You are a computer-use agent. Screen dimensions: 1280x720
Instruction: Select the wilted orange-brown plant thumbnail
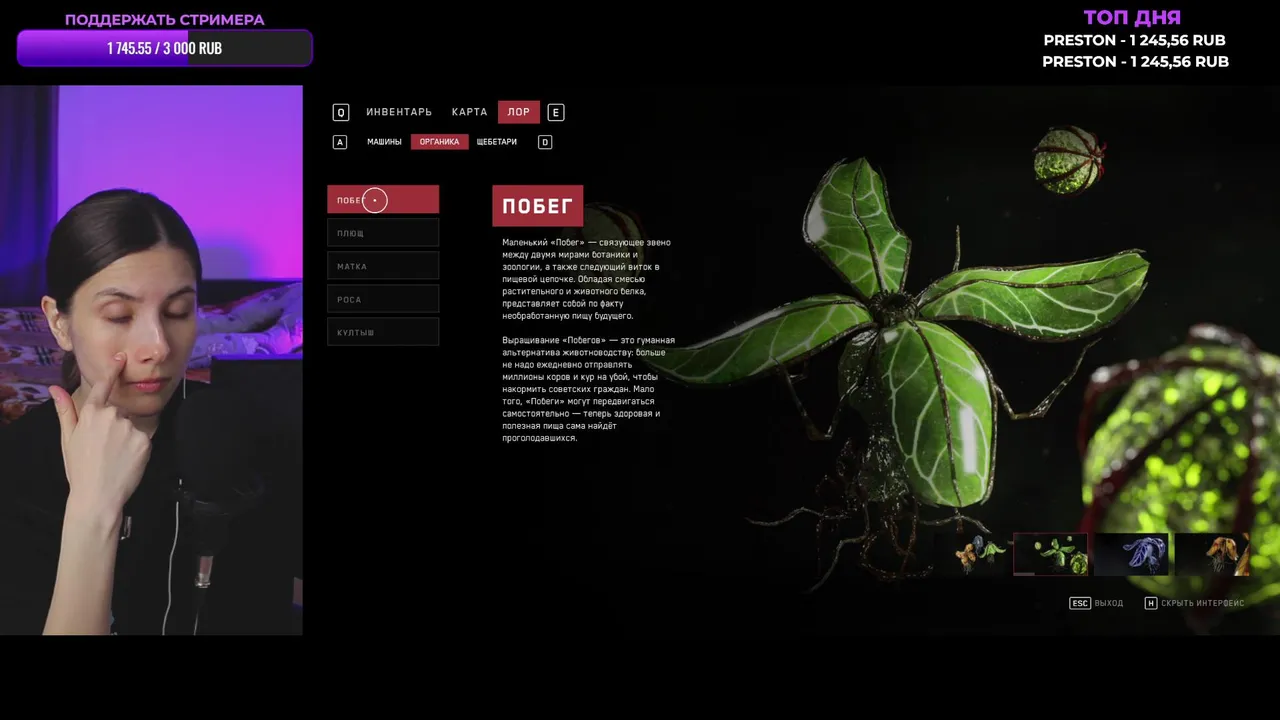point(1212,554)
